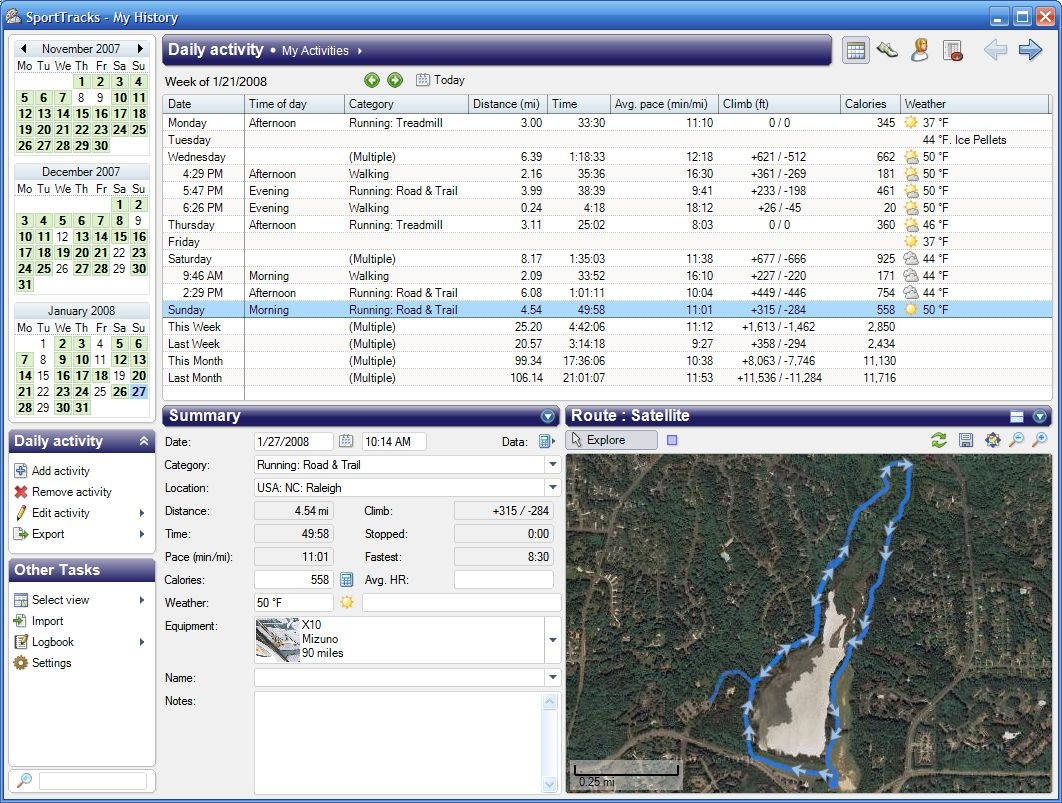Open the calorie calculator icon
The image size is (1062, 803).
coord(347,580)
